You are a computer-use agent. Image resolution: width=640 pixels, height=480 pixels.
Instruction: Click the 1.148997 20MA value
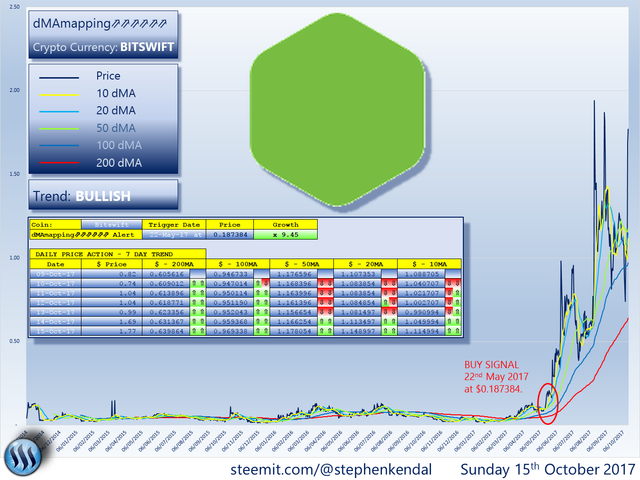click(x=358, y=331)
